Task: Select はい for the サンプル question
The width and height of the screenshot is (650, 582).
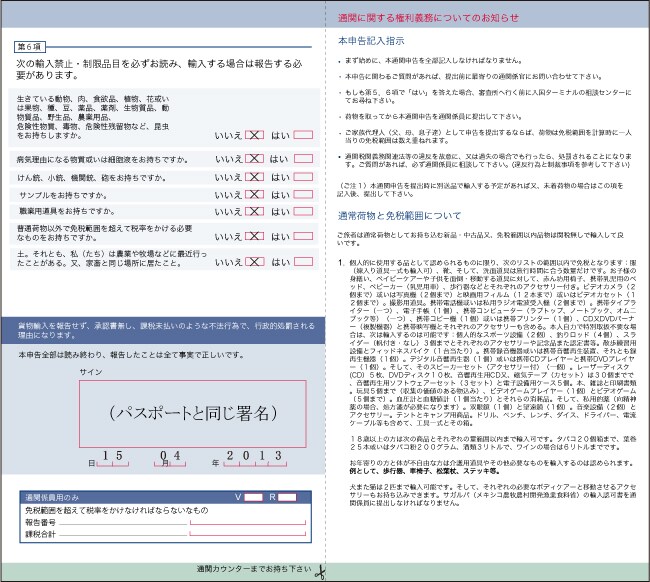Action: coord(303,194)
